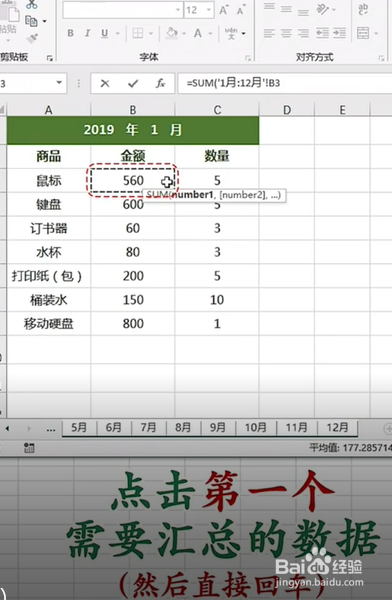This screenshot has height=600, width=392.
Task: Switch to the 7月 sheet tab
Action: (148, 427)
